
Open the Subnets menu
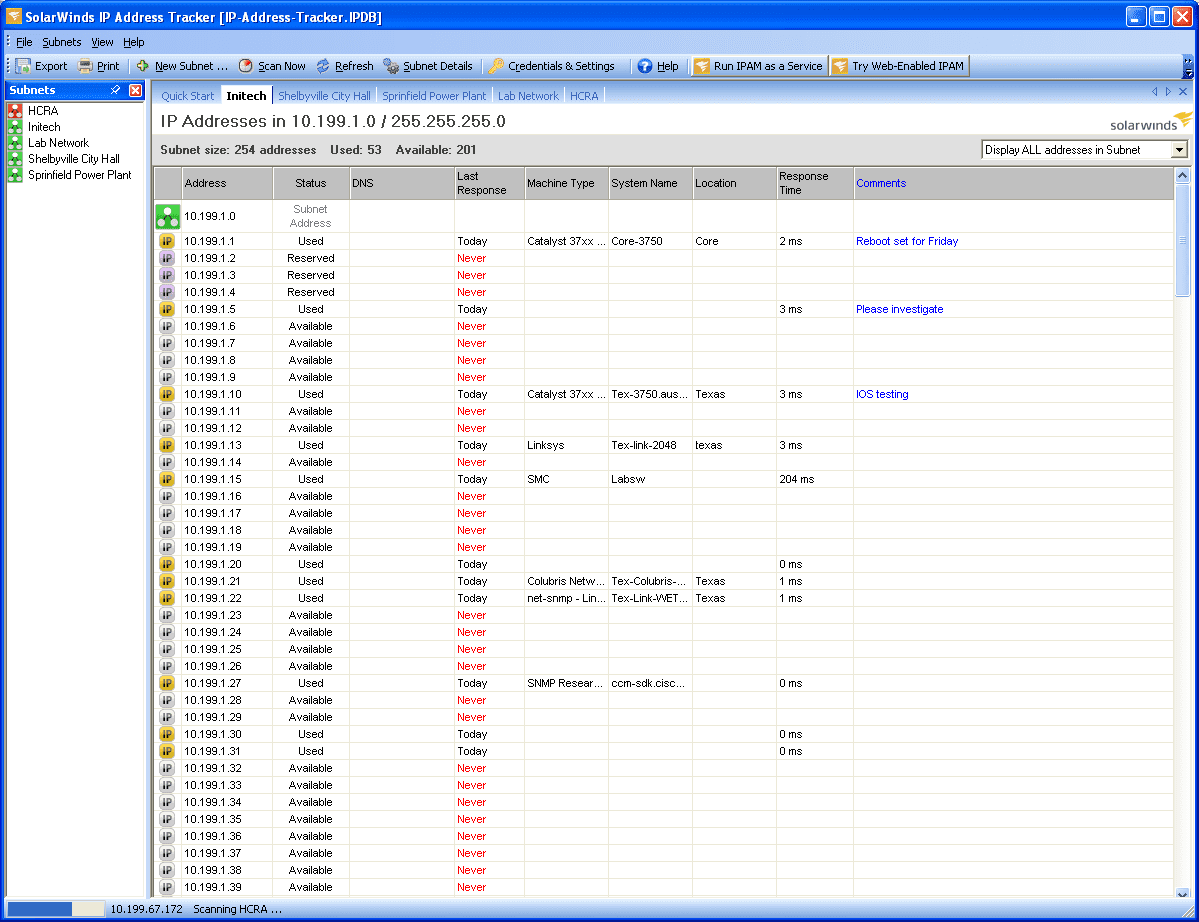point(61,42)
